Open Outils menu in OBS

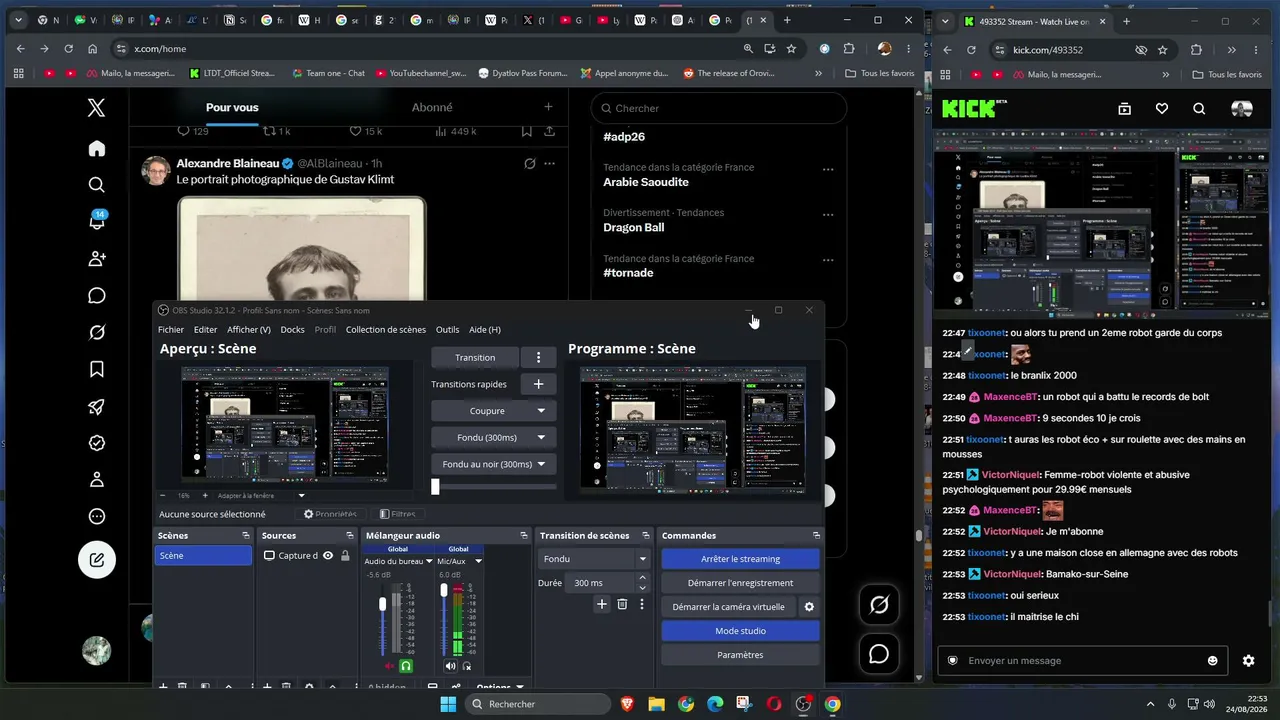coord(447,330)
